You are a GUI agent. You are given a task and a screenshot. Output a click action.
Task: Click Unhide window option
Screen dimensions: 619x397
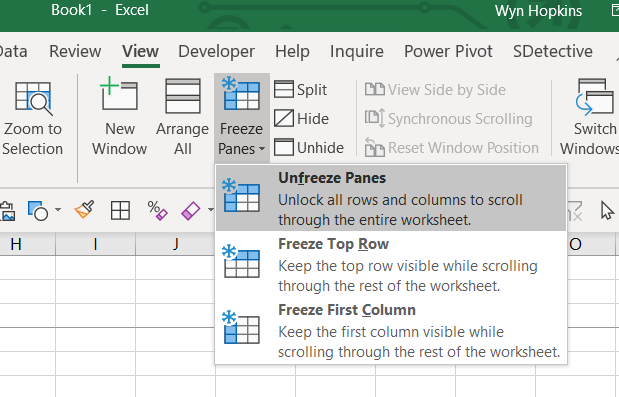pyautogui.click(x=309, y=148)
